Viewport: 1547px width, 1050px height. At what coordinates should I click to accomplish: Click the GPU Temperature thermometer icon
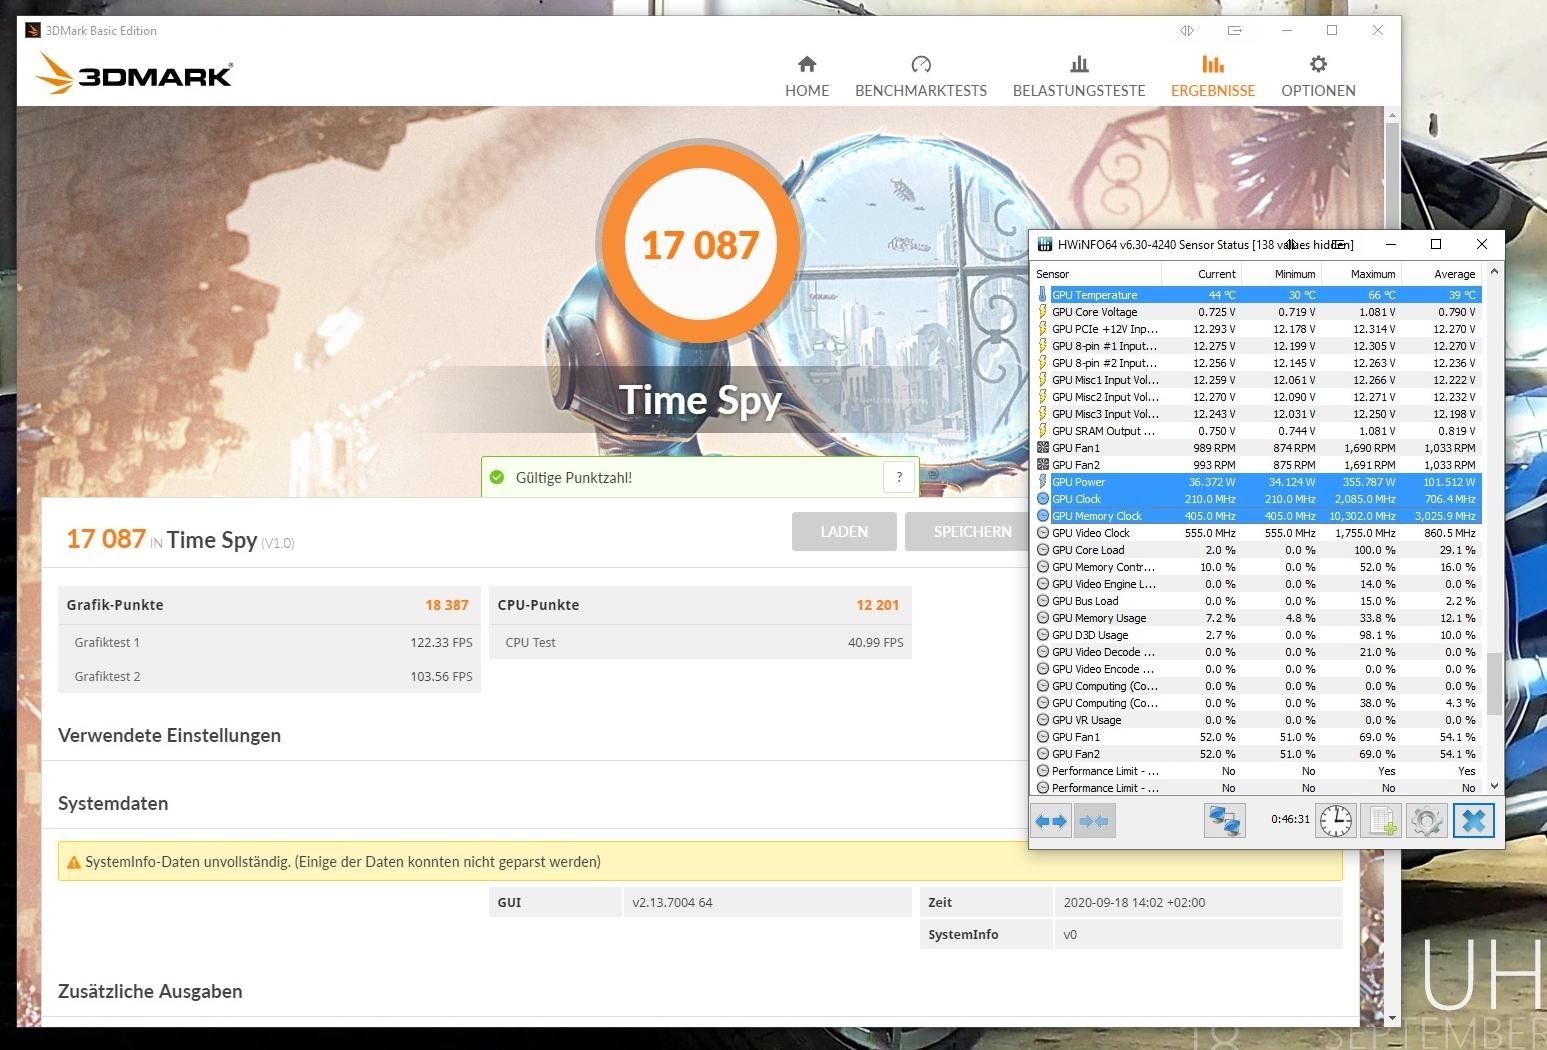coord(1042,295)
